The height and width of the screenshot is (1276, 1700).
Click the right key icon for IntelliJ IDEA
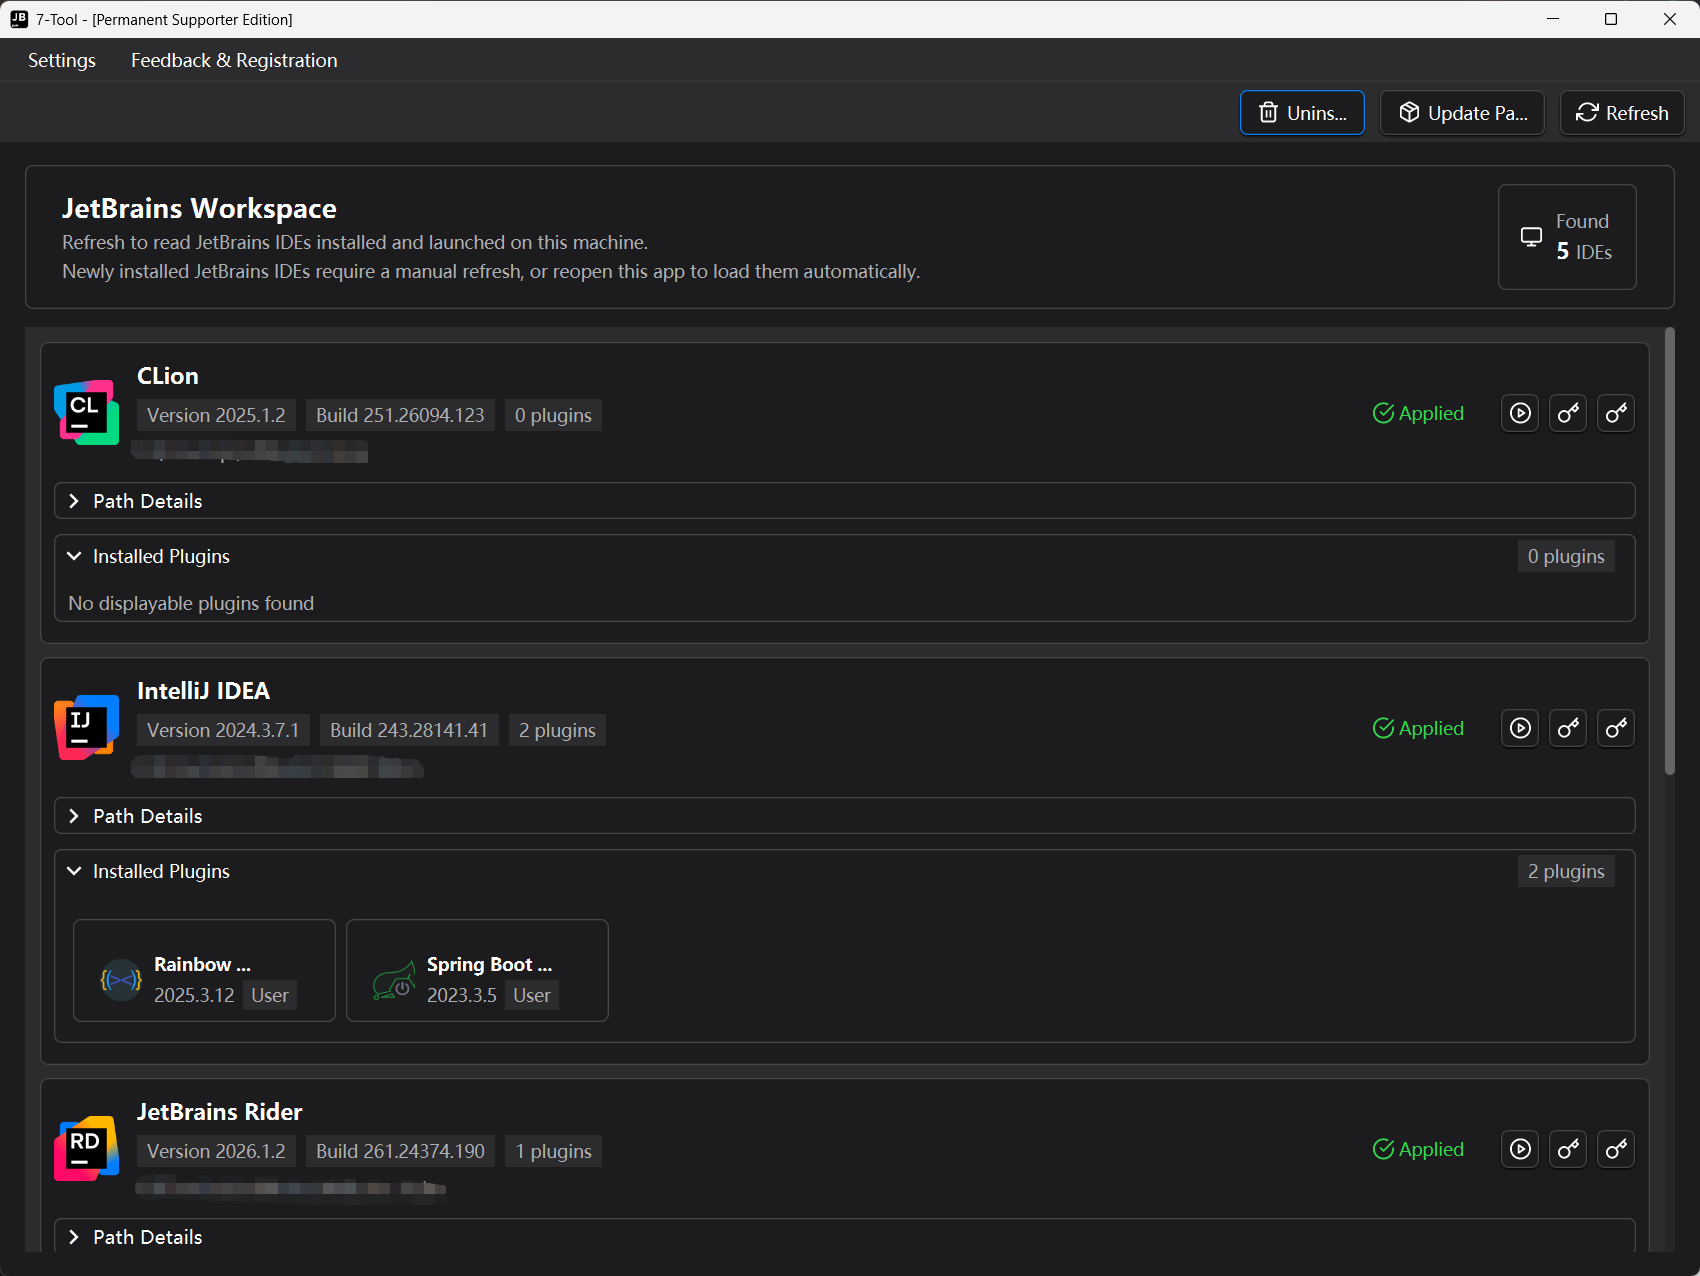pyautogui.click(x=1616, y=728)
